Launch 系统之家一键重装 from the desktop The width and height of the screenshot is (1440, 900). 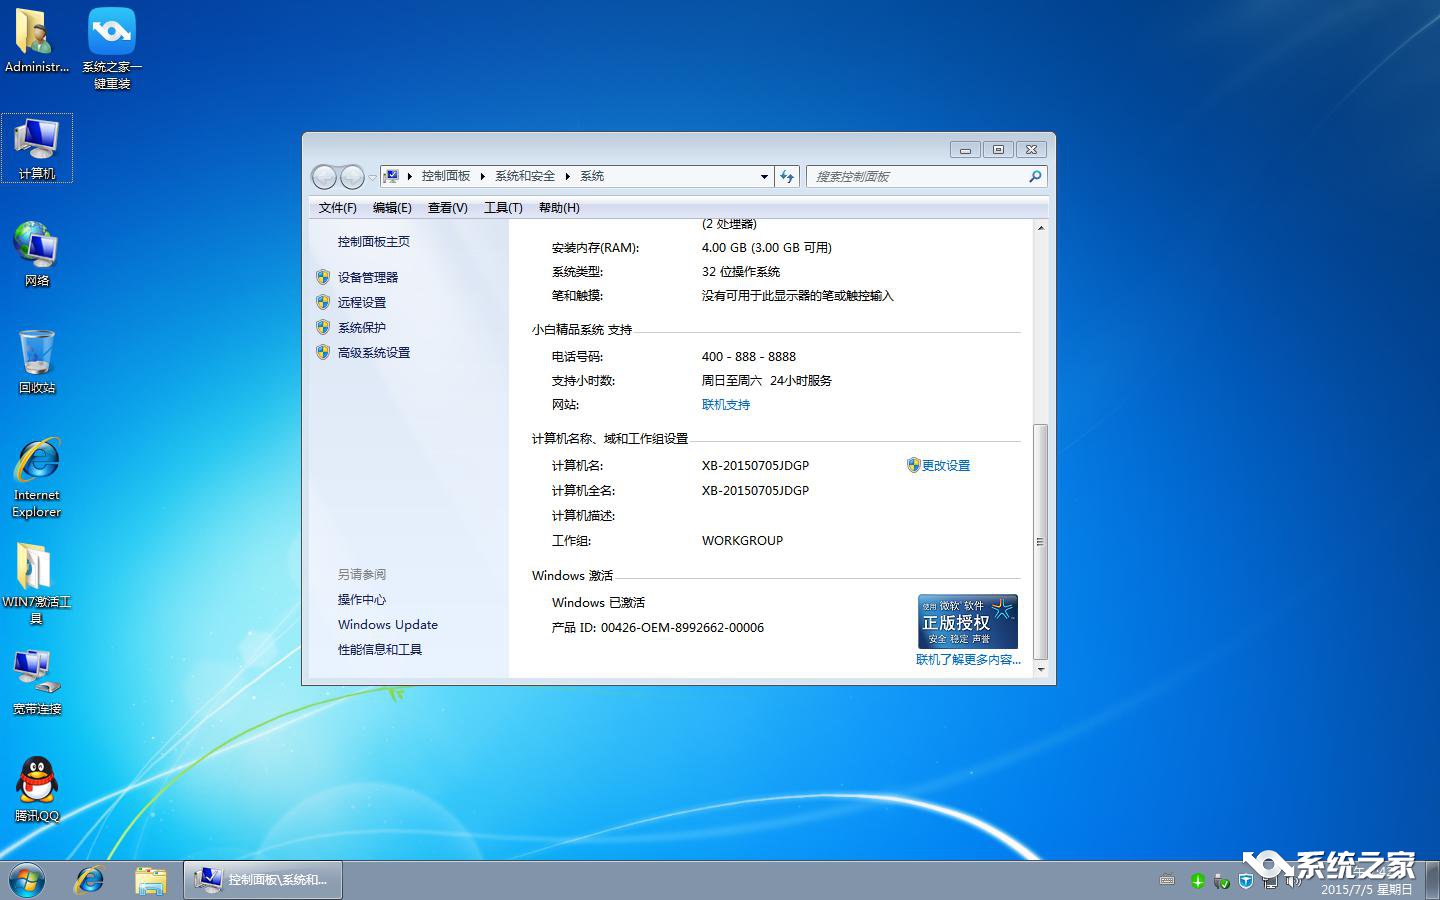[x=110, y=45]
